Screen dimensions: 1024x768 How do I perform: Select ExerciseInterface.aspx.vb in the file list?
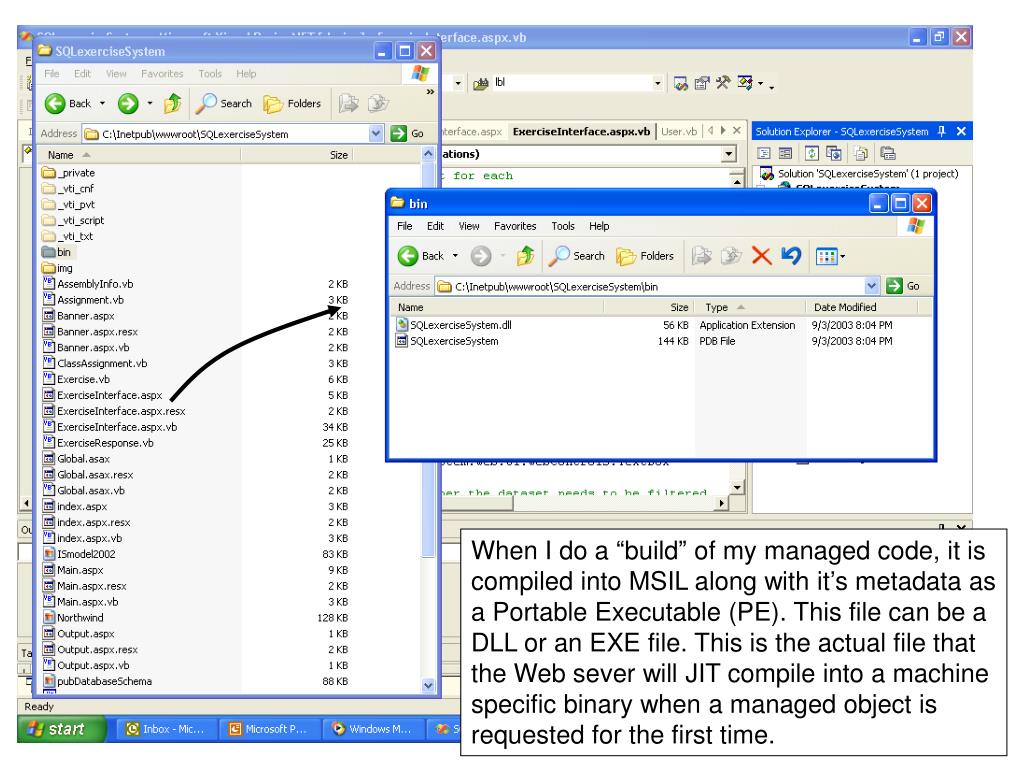110,426
